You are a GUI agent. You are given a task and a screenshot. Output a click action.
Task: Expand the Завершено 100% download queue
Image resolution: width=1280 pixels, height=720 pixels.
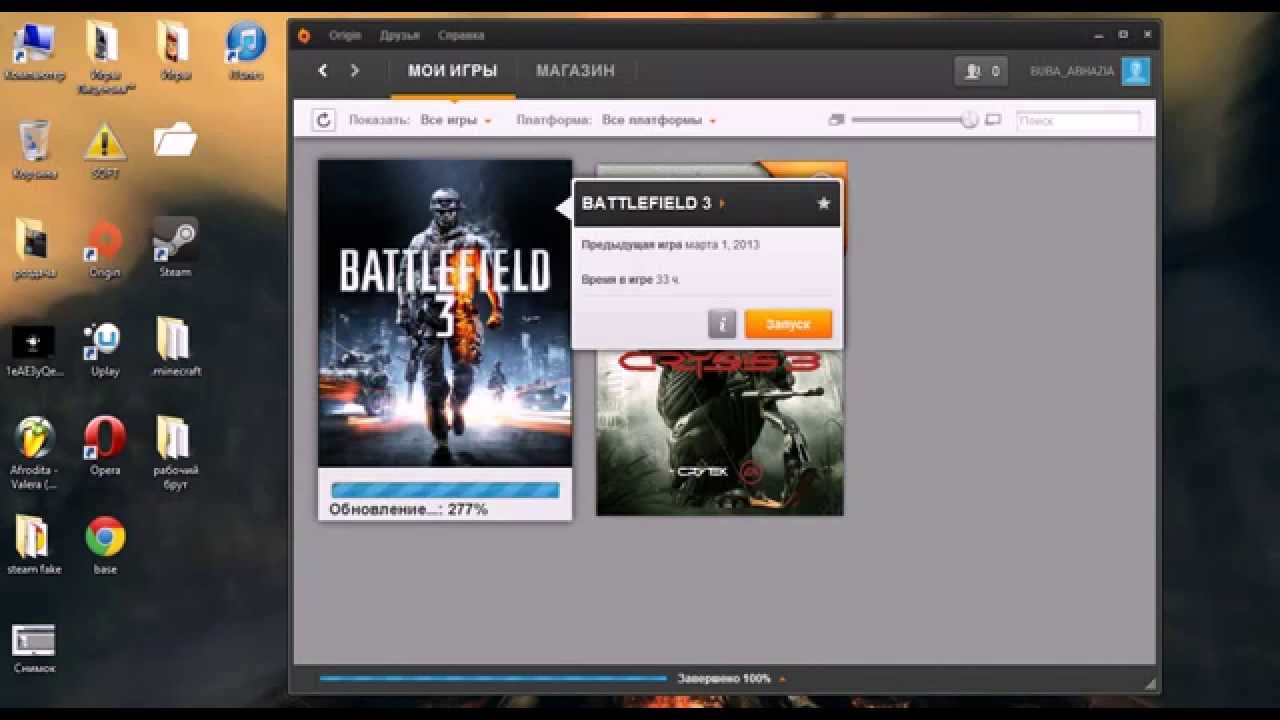pos(781,679)
